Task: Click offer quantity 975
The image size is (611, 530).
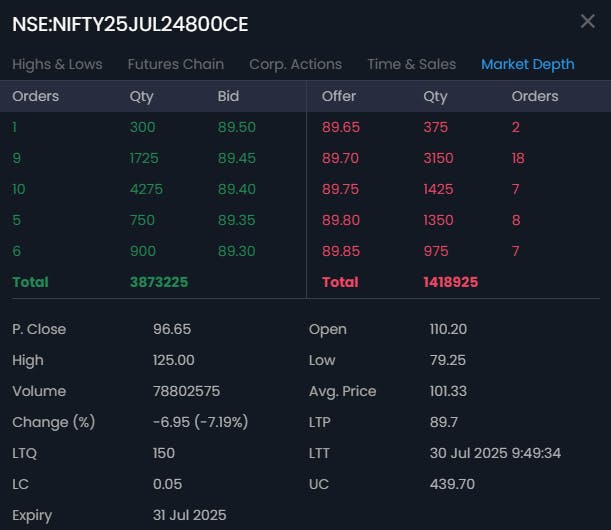Action: [x=436, y=251]
